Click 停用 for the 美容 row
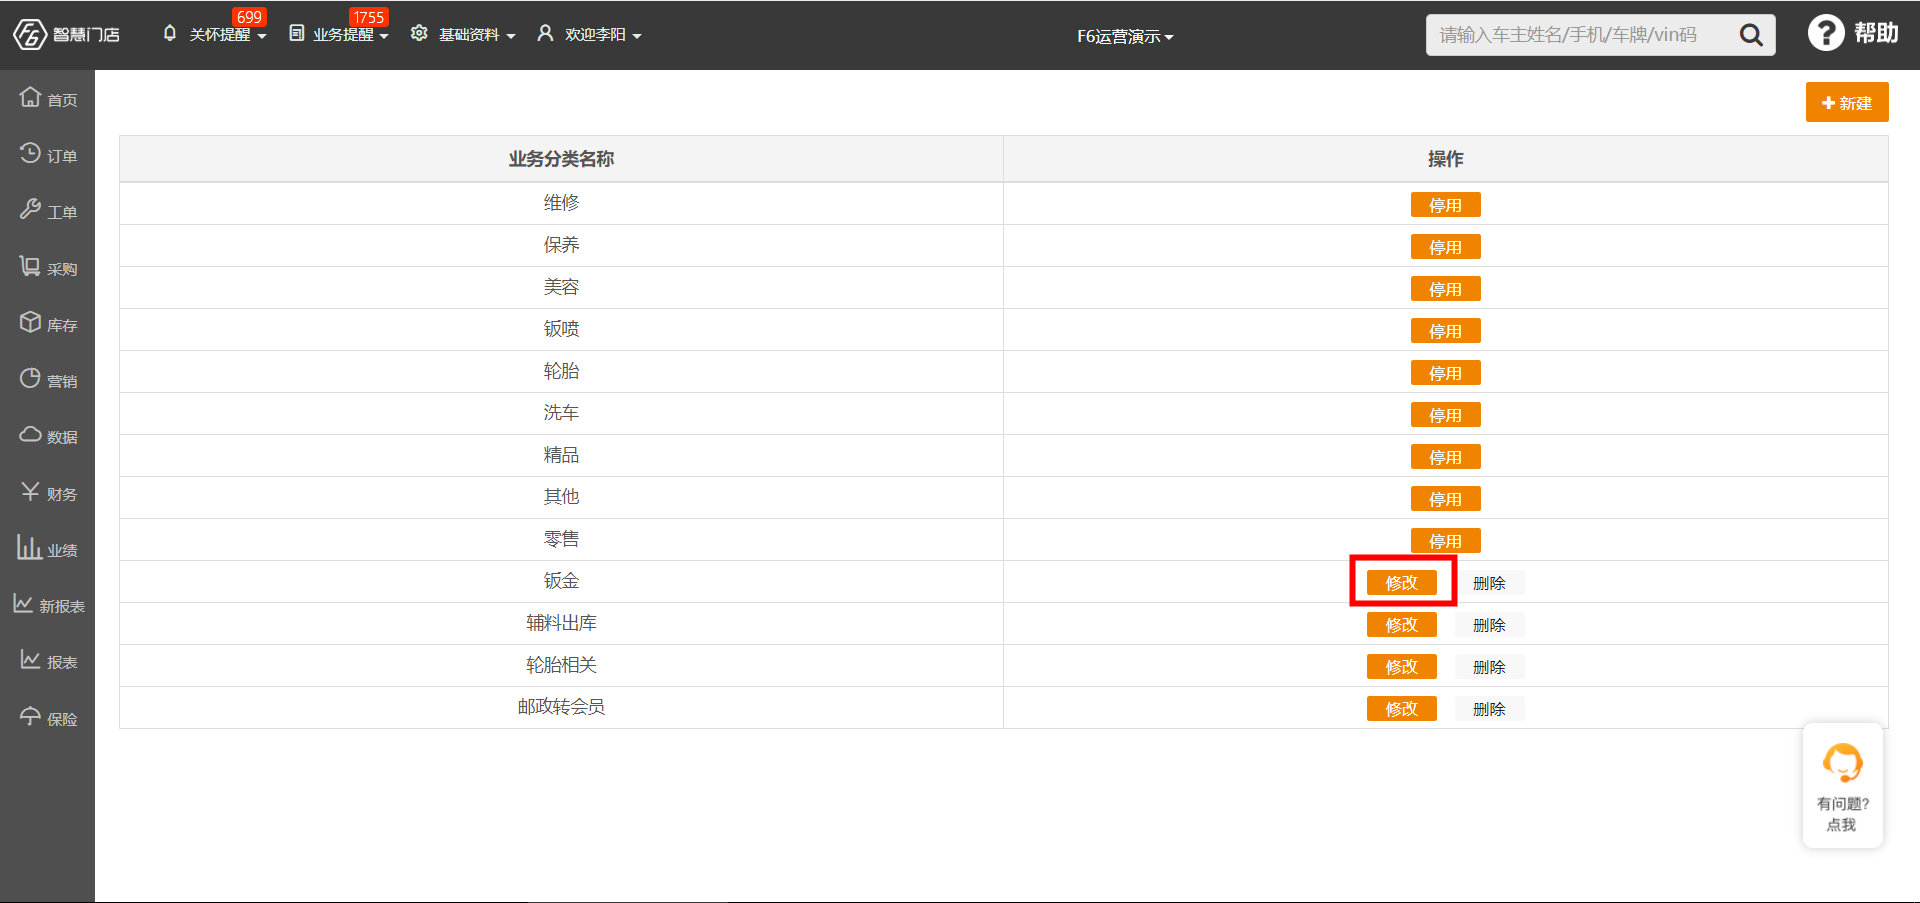 coord(1445,289)
